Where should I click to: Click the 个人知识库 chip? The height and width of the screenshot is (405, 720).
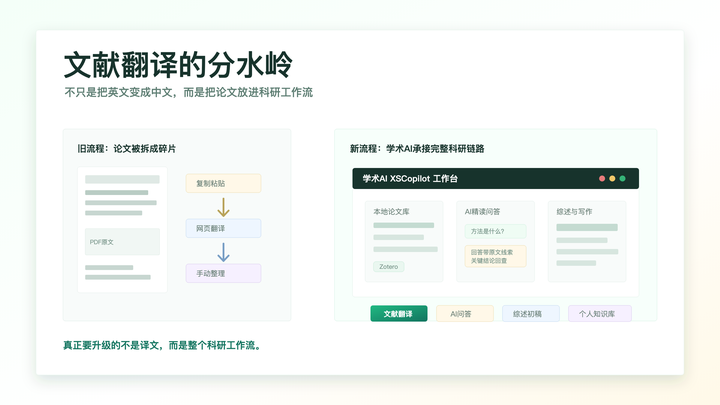tap(600, 314)
